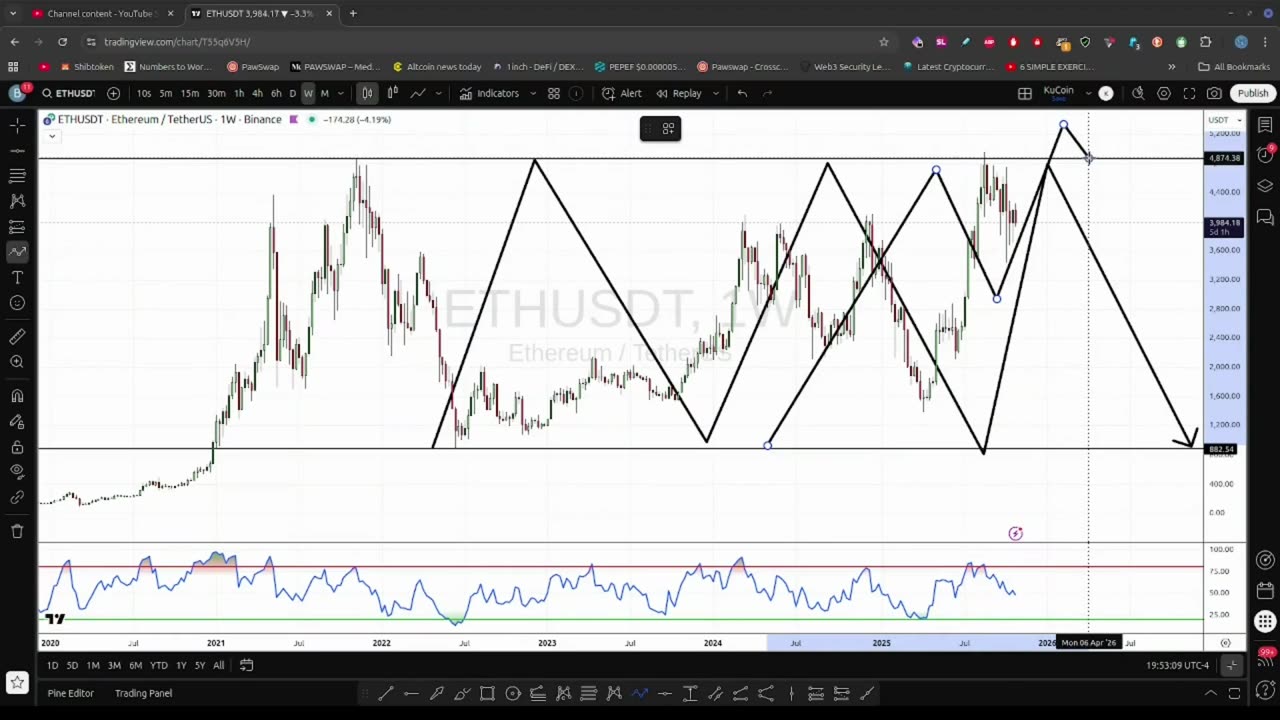Select blue polyline tool in bottom toolbar
This screenshot has width=1280, height=720.
(639, 693)
